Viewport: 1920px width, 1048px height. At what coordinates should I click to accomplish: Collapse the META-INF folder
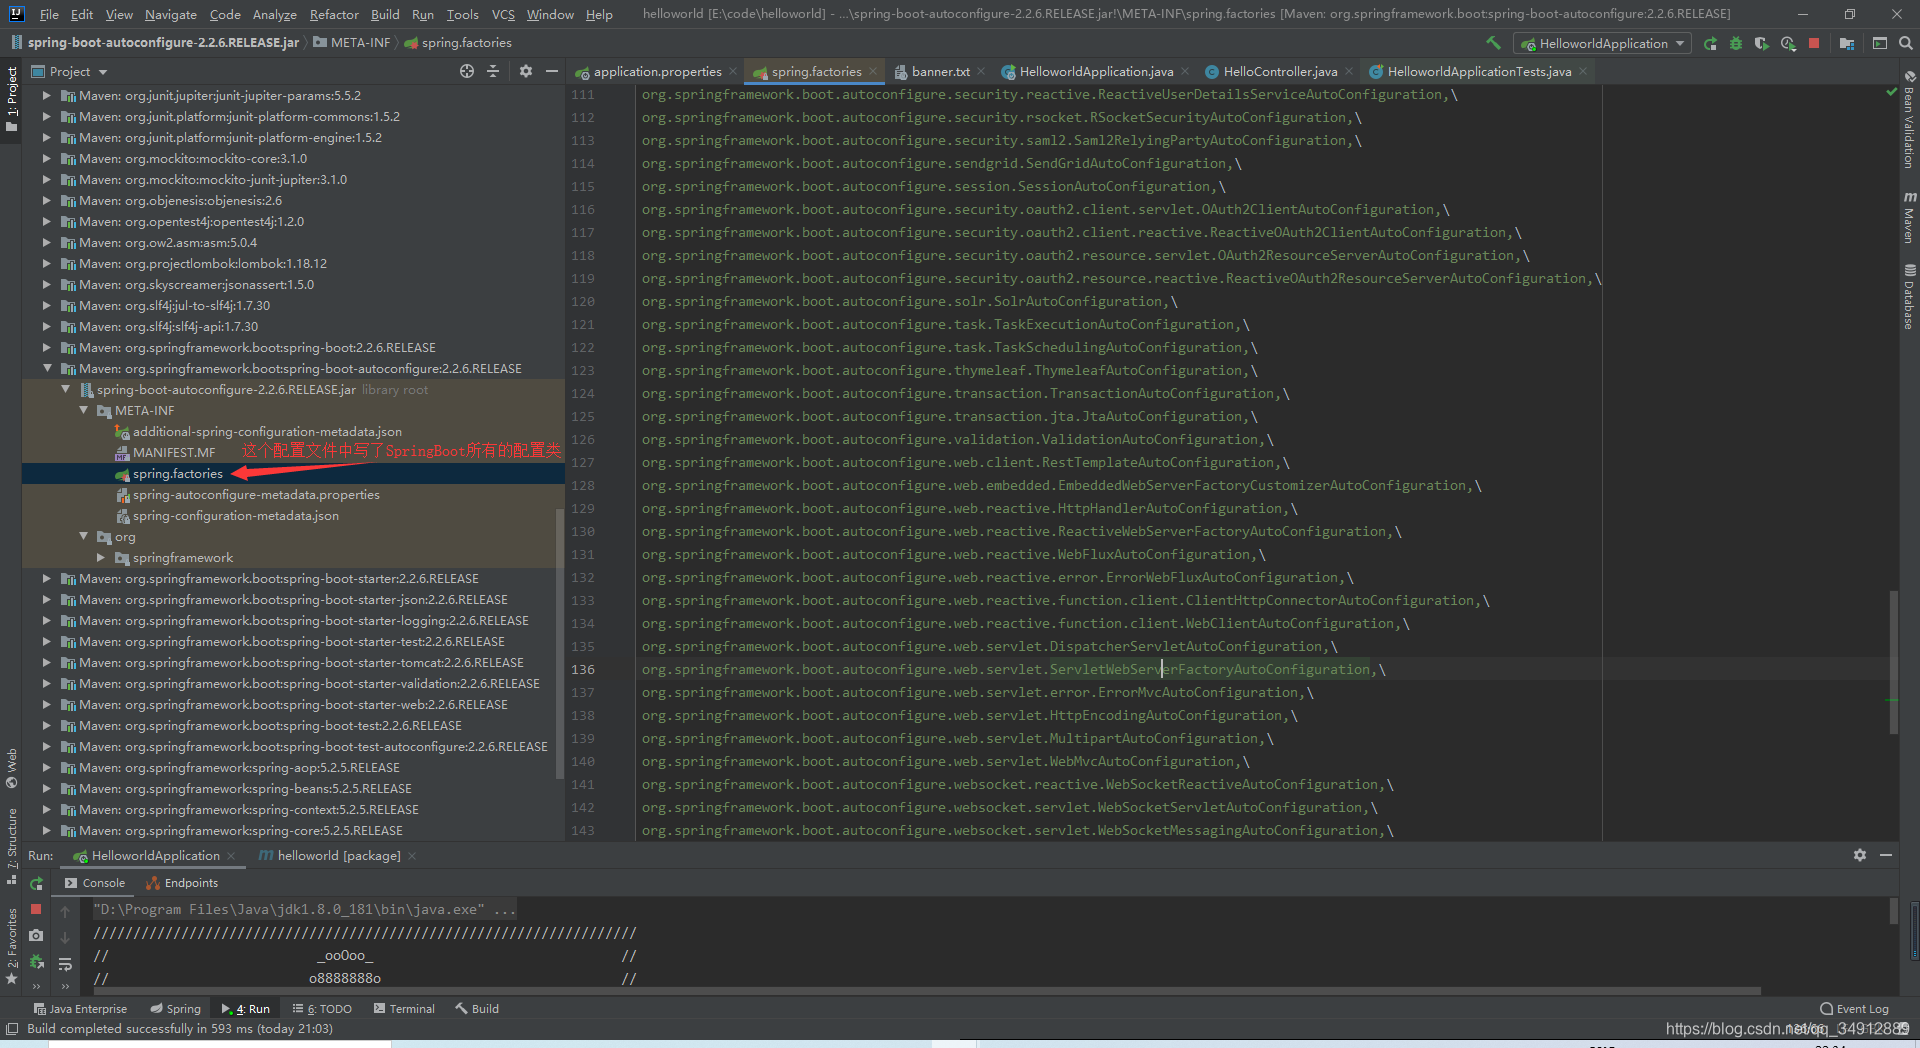(x=84, y=411)
